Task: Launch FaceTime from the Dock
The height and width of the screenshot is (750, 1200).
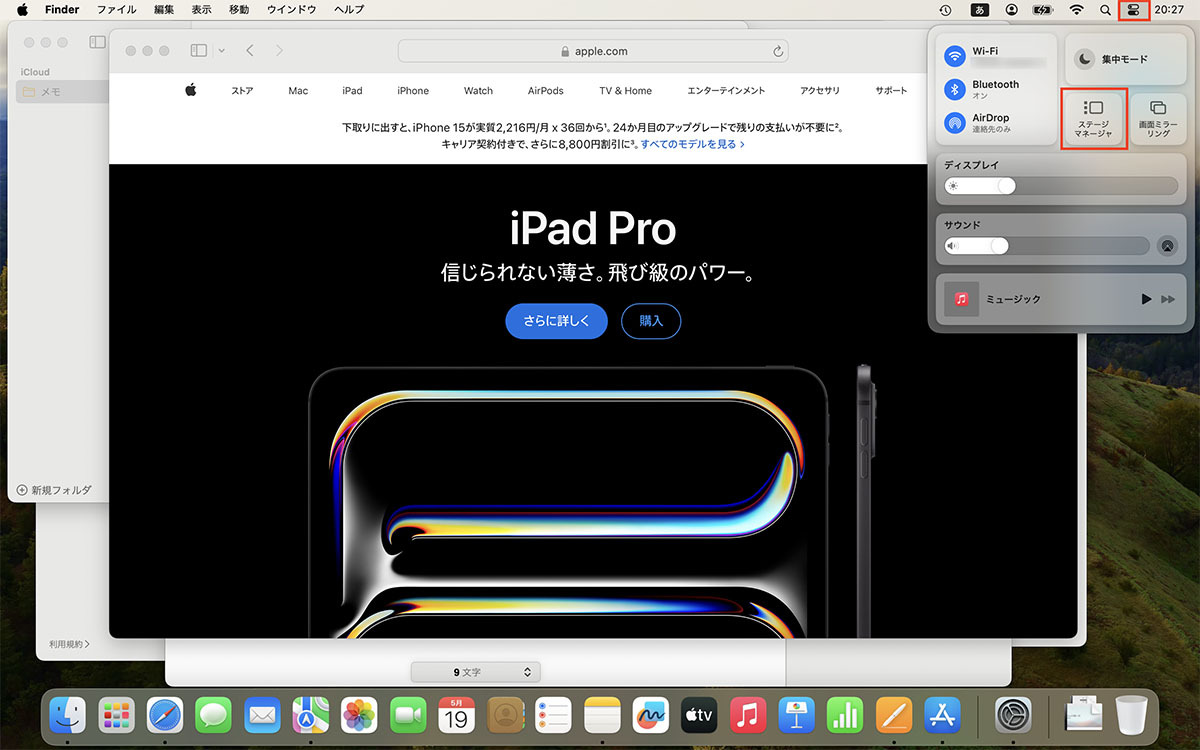Action: (409, 715)
